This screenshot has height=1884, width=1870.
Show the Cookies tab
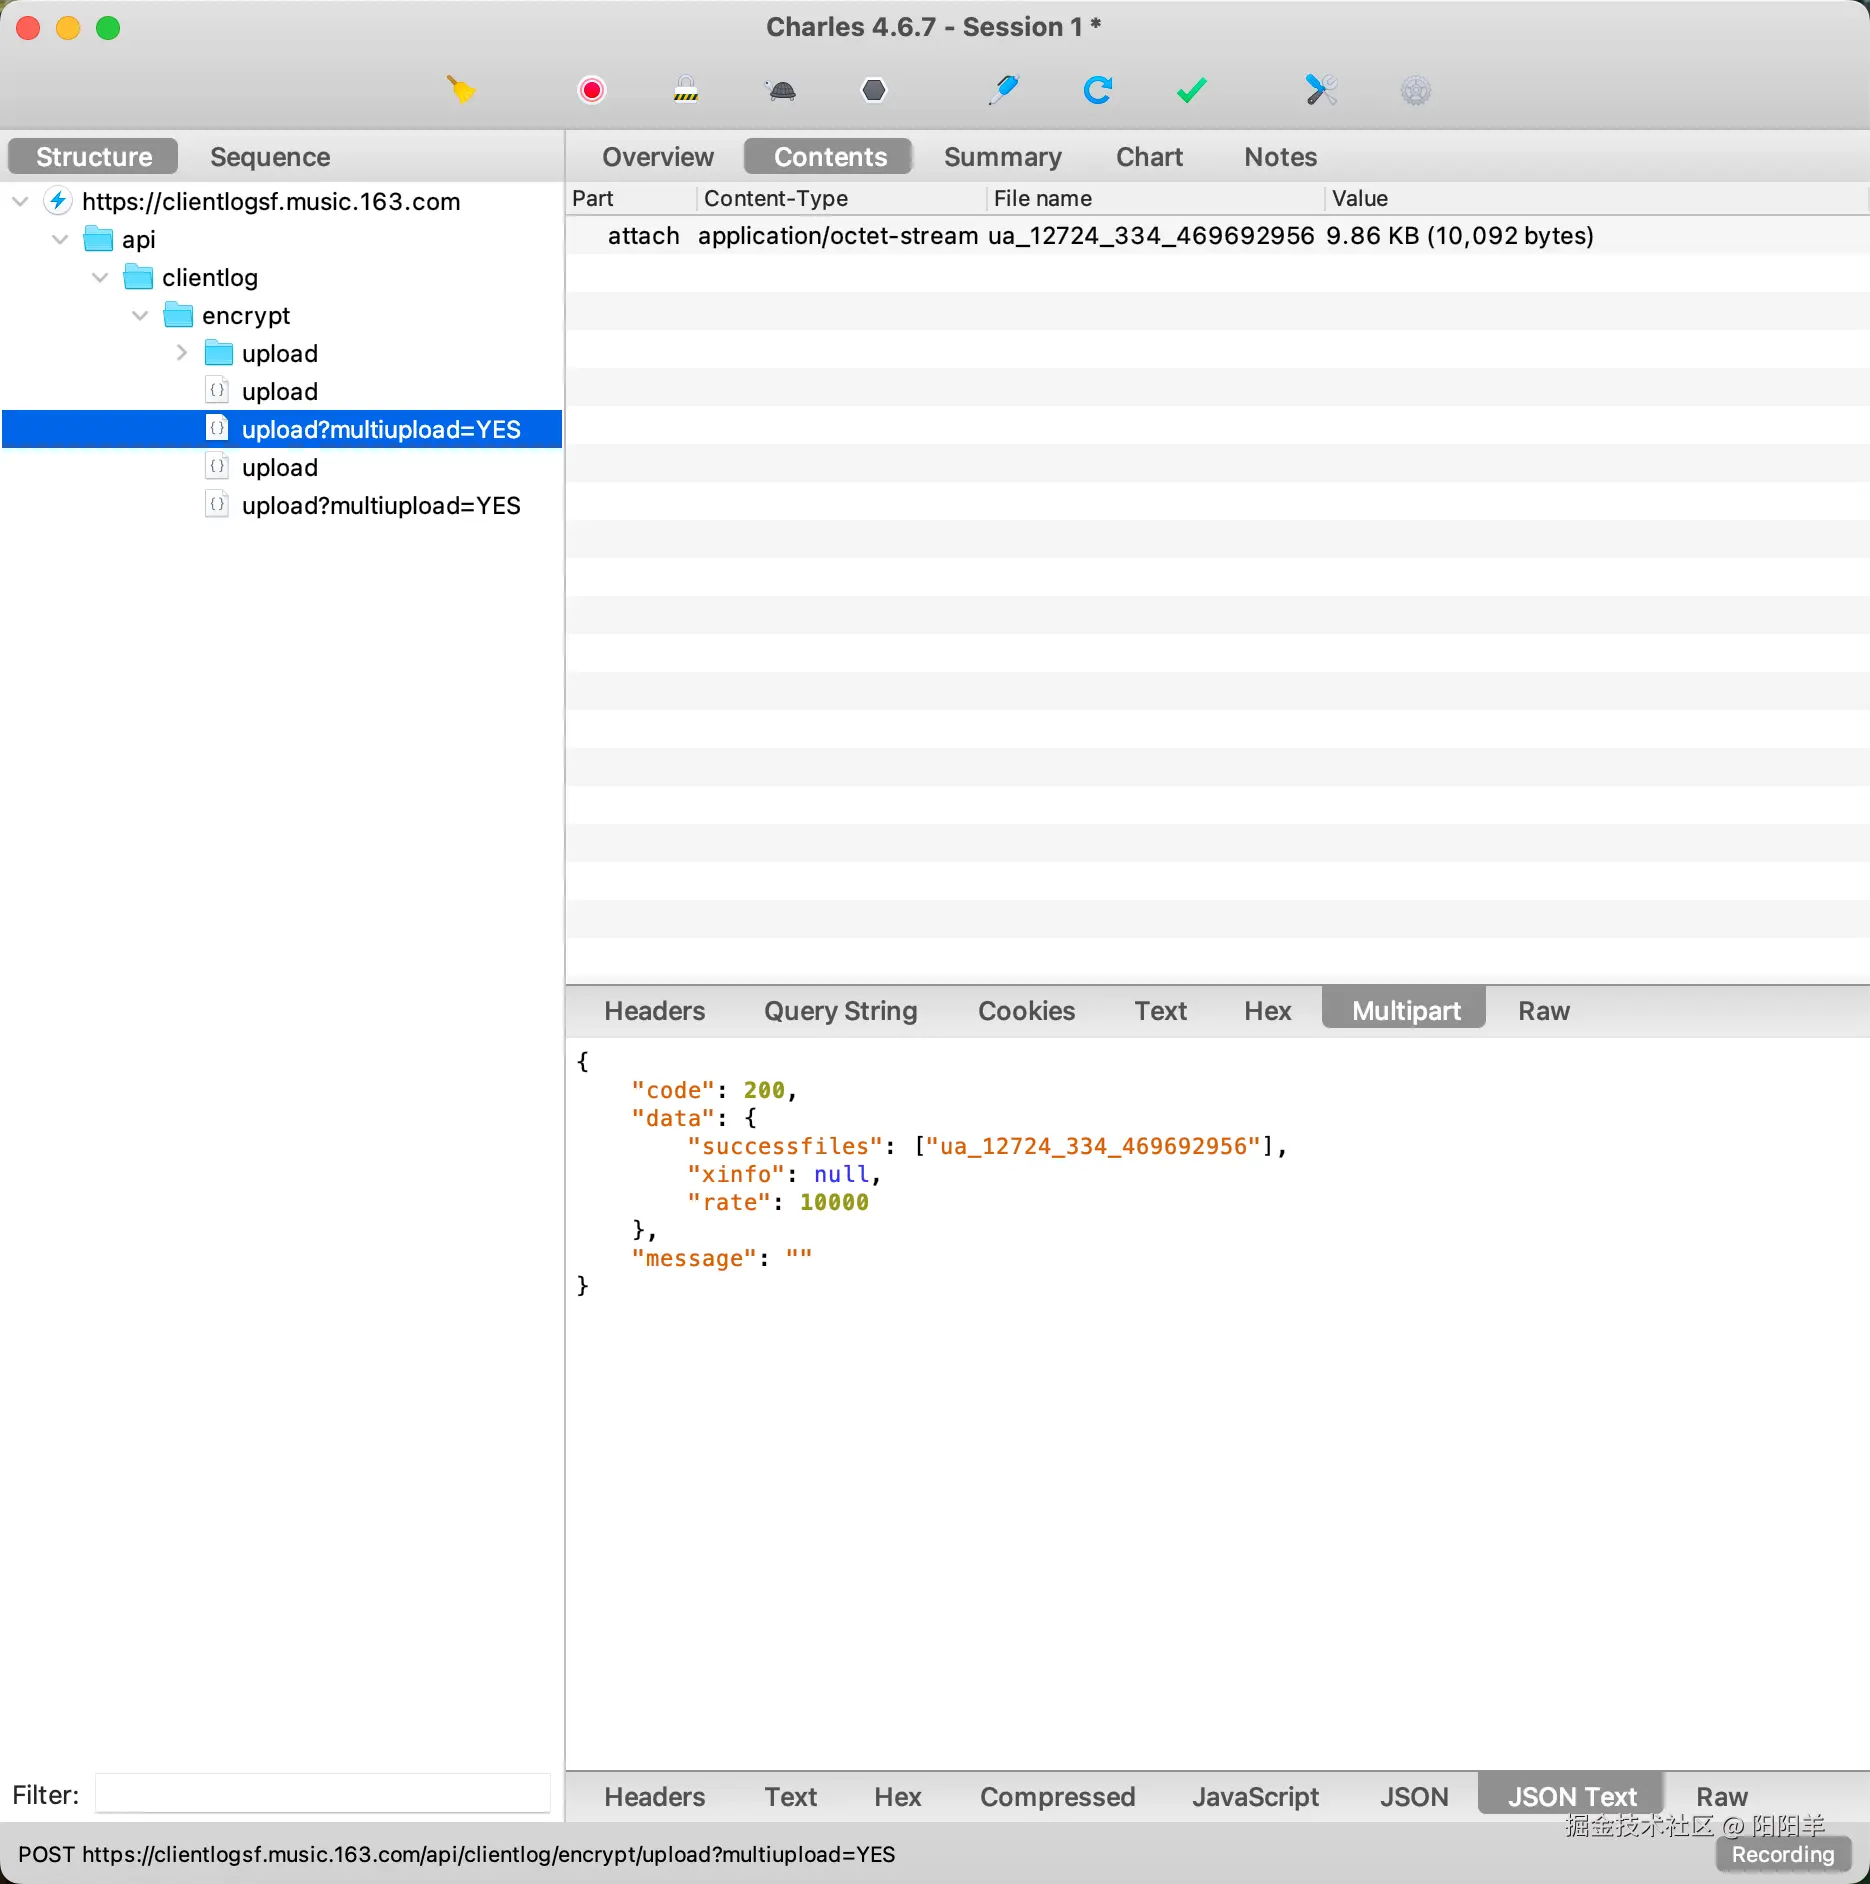click(1026, 1010)
